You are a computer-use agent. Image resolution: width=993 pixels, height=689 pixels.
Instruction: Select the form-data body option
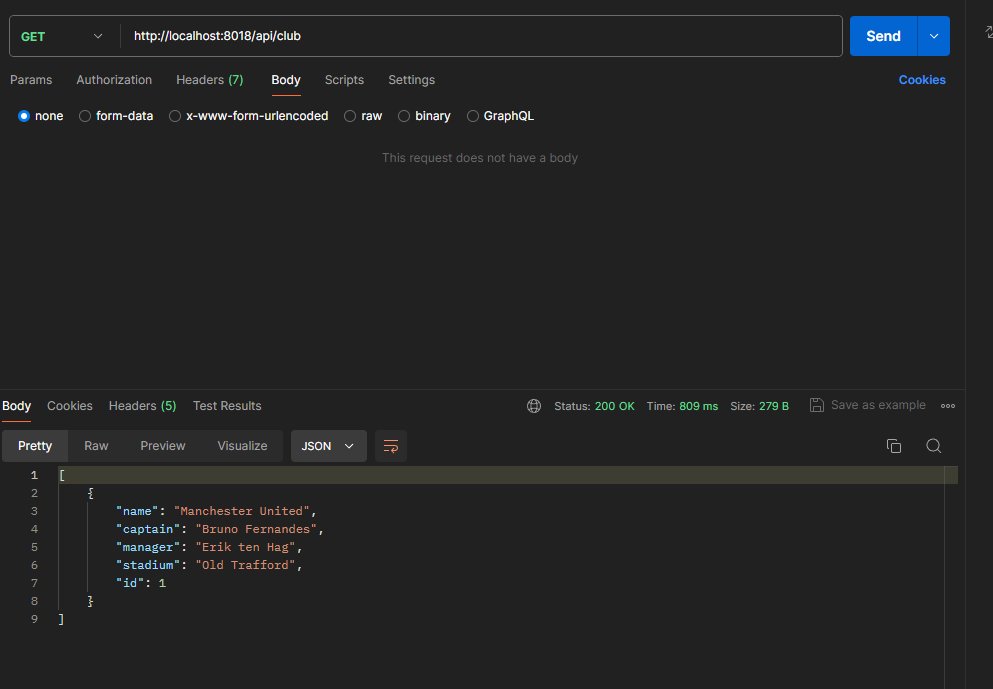point(85,116)
